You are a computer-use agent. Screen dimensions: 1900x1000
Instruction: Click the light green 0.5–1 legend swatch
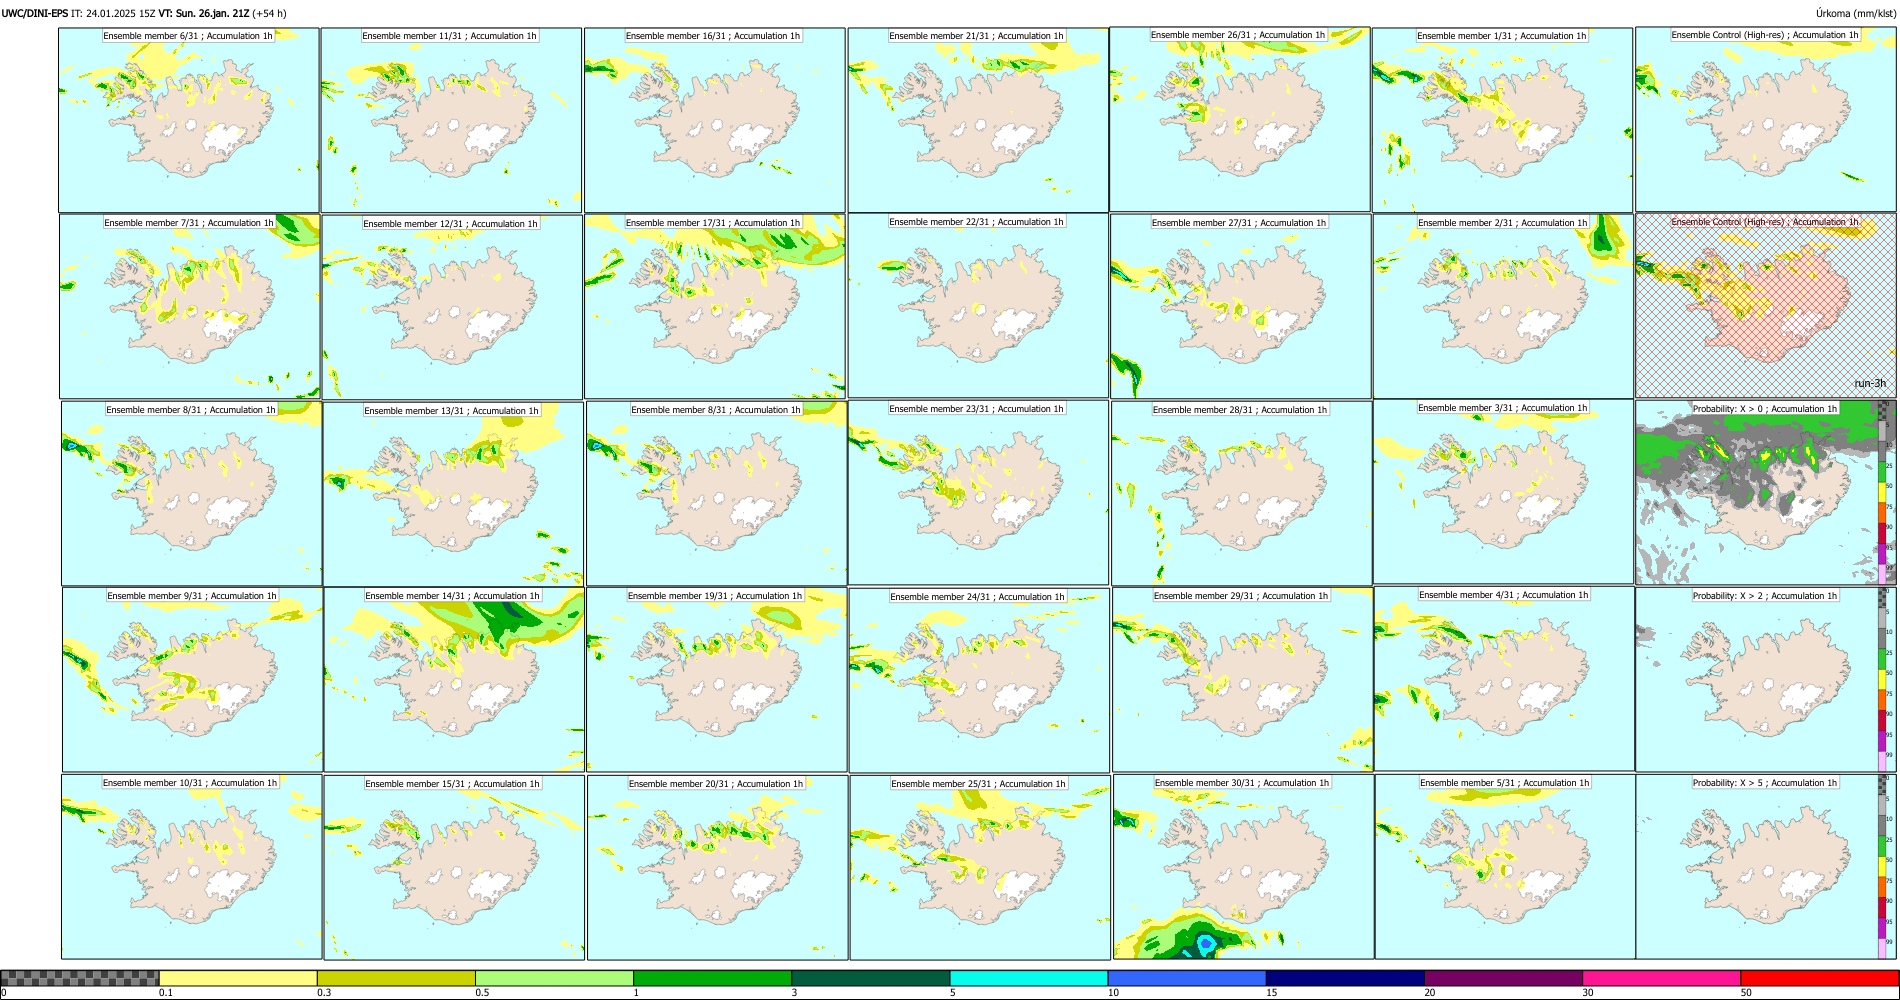tap(554, 978)
